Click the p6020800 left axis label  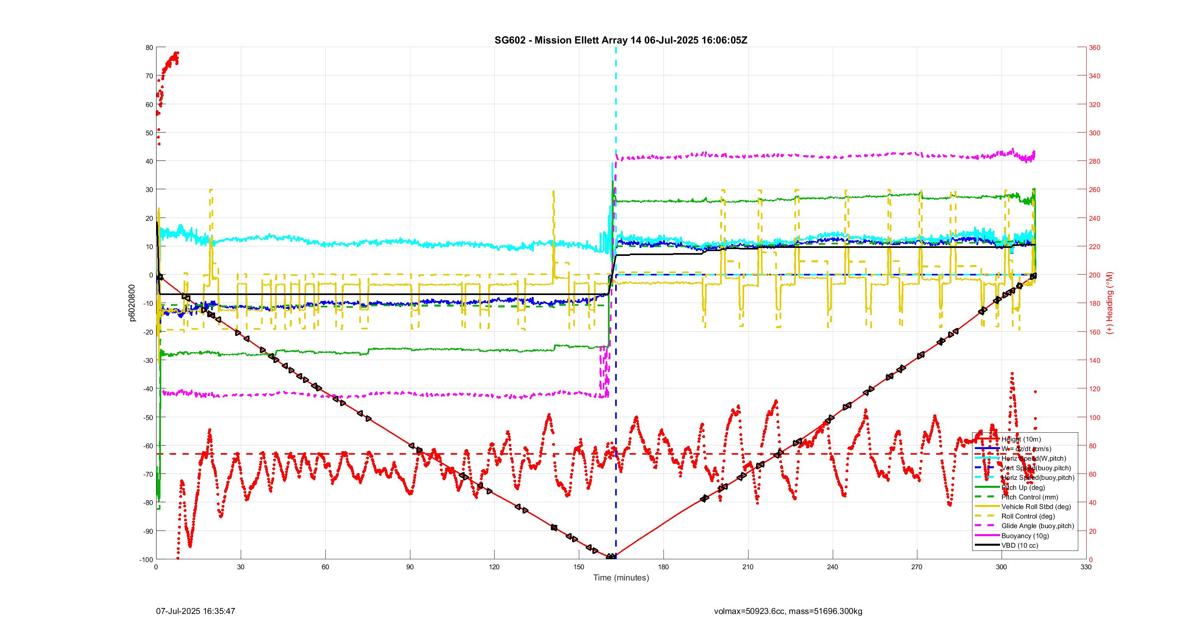click(131, 302)
